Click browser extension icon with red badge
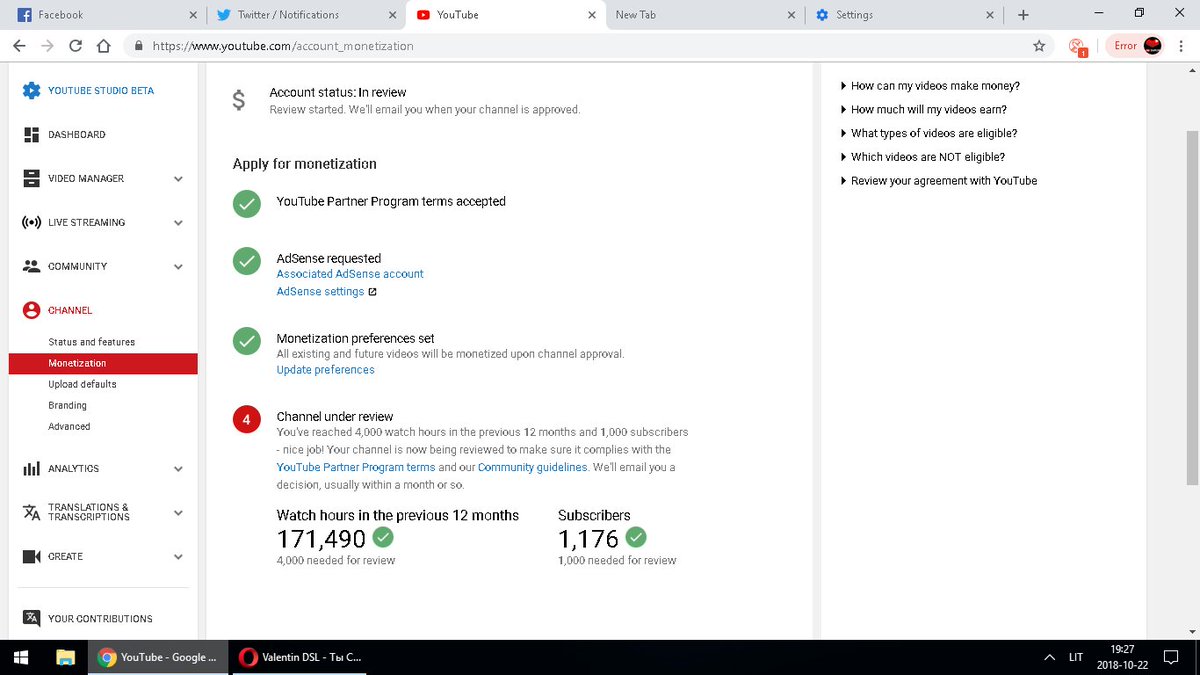Image resolution: width=1200 pixels, height=675 pixels. point(1077,46)
